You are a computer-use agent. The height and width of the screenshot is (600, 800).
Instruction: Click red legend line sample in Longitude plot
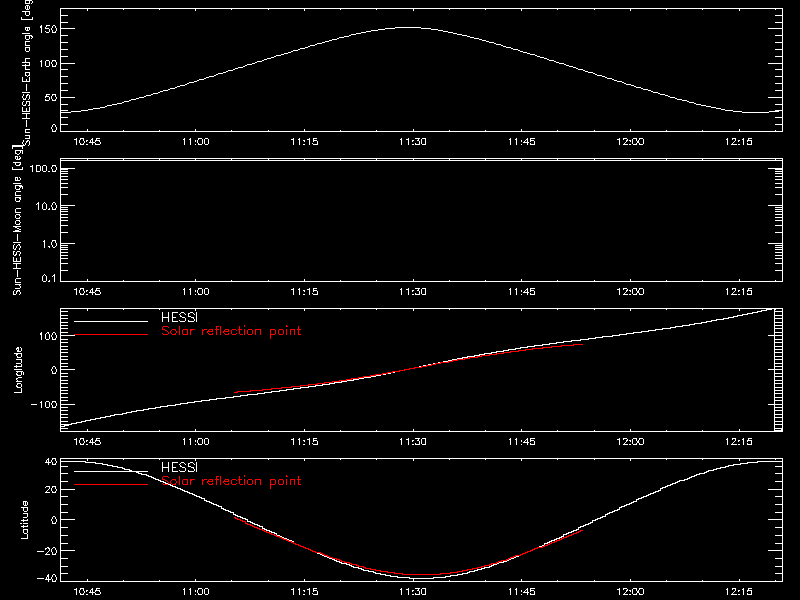pos(111,335)
